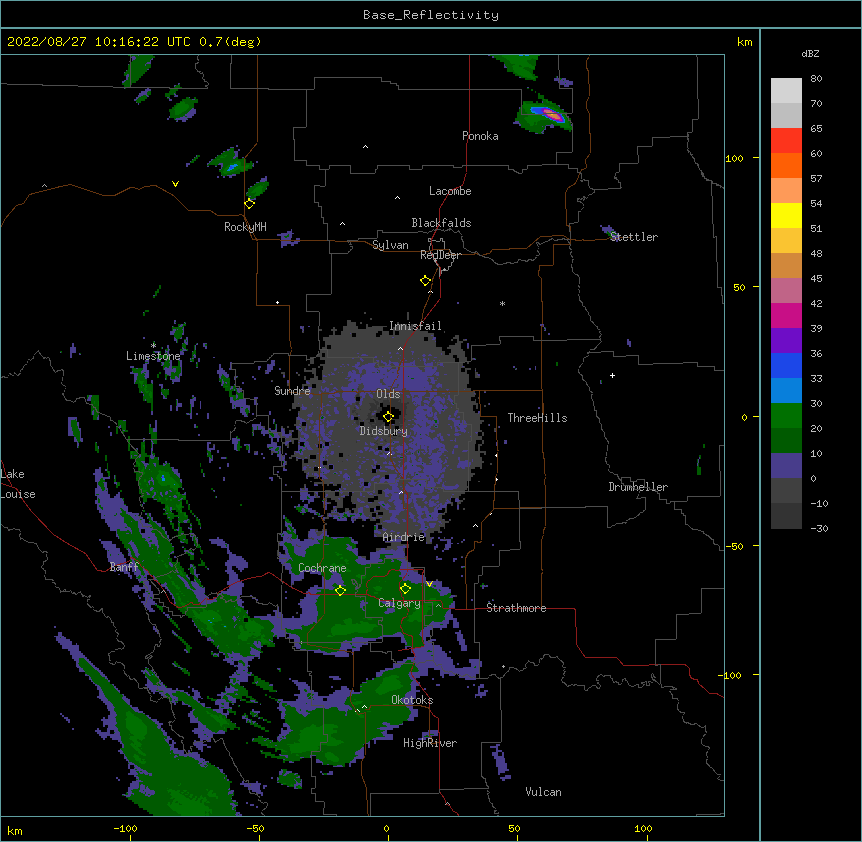Click the Lacombe city label

[450, 191]
